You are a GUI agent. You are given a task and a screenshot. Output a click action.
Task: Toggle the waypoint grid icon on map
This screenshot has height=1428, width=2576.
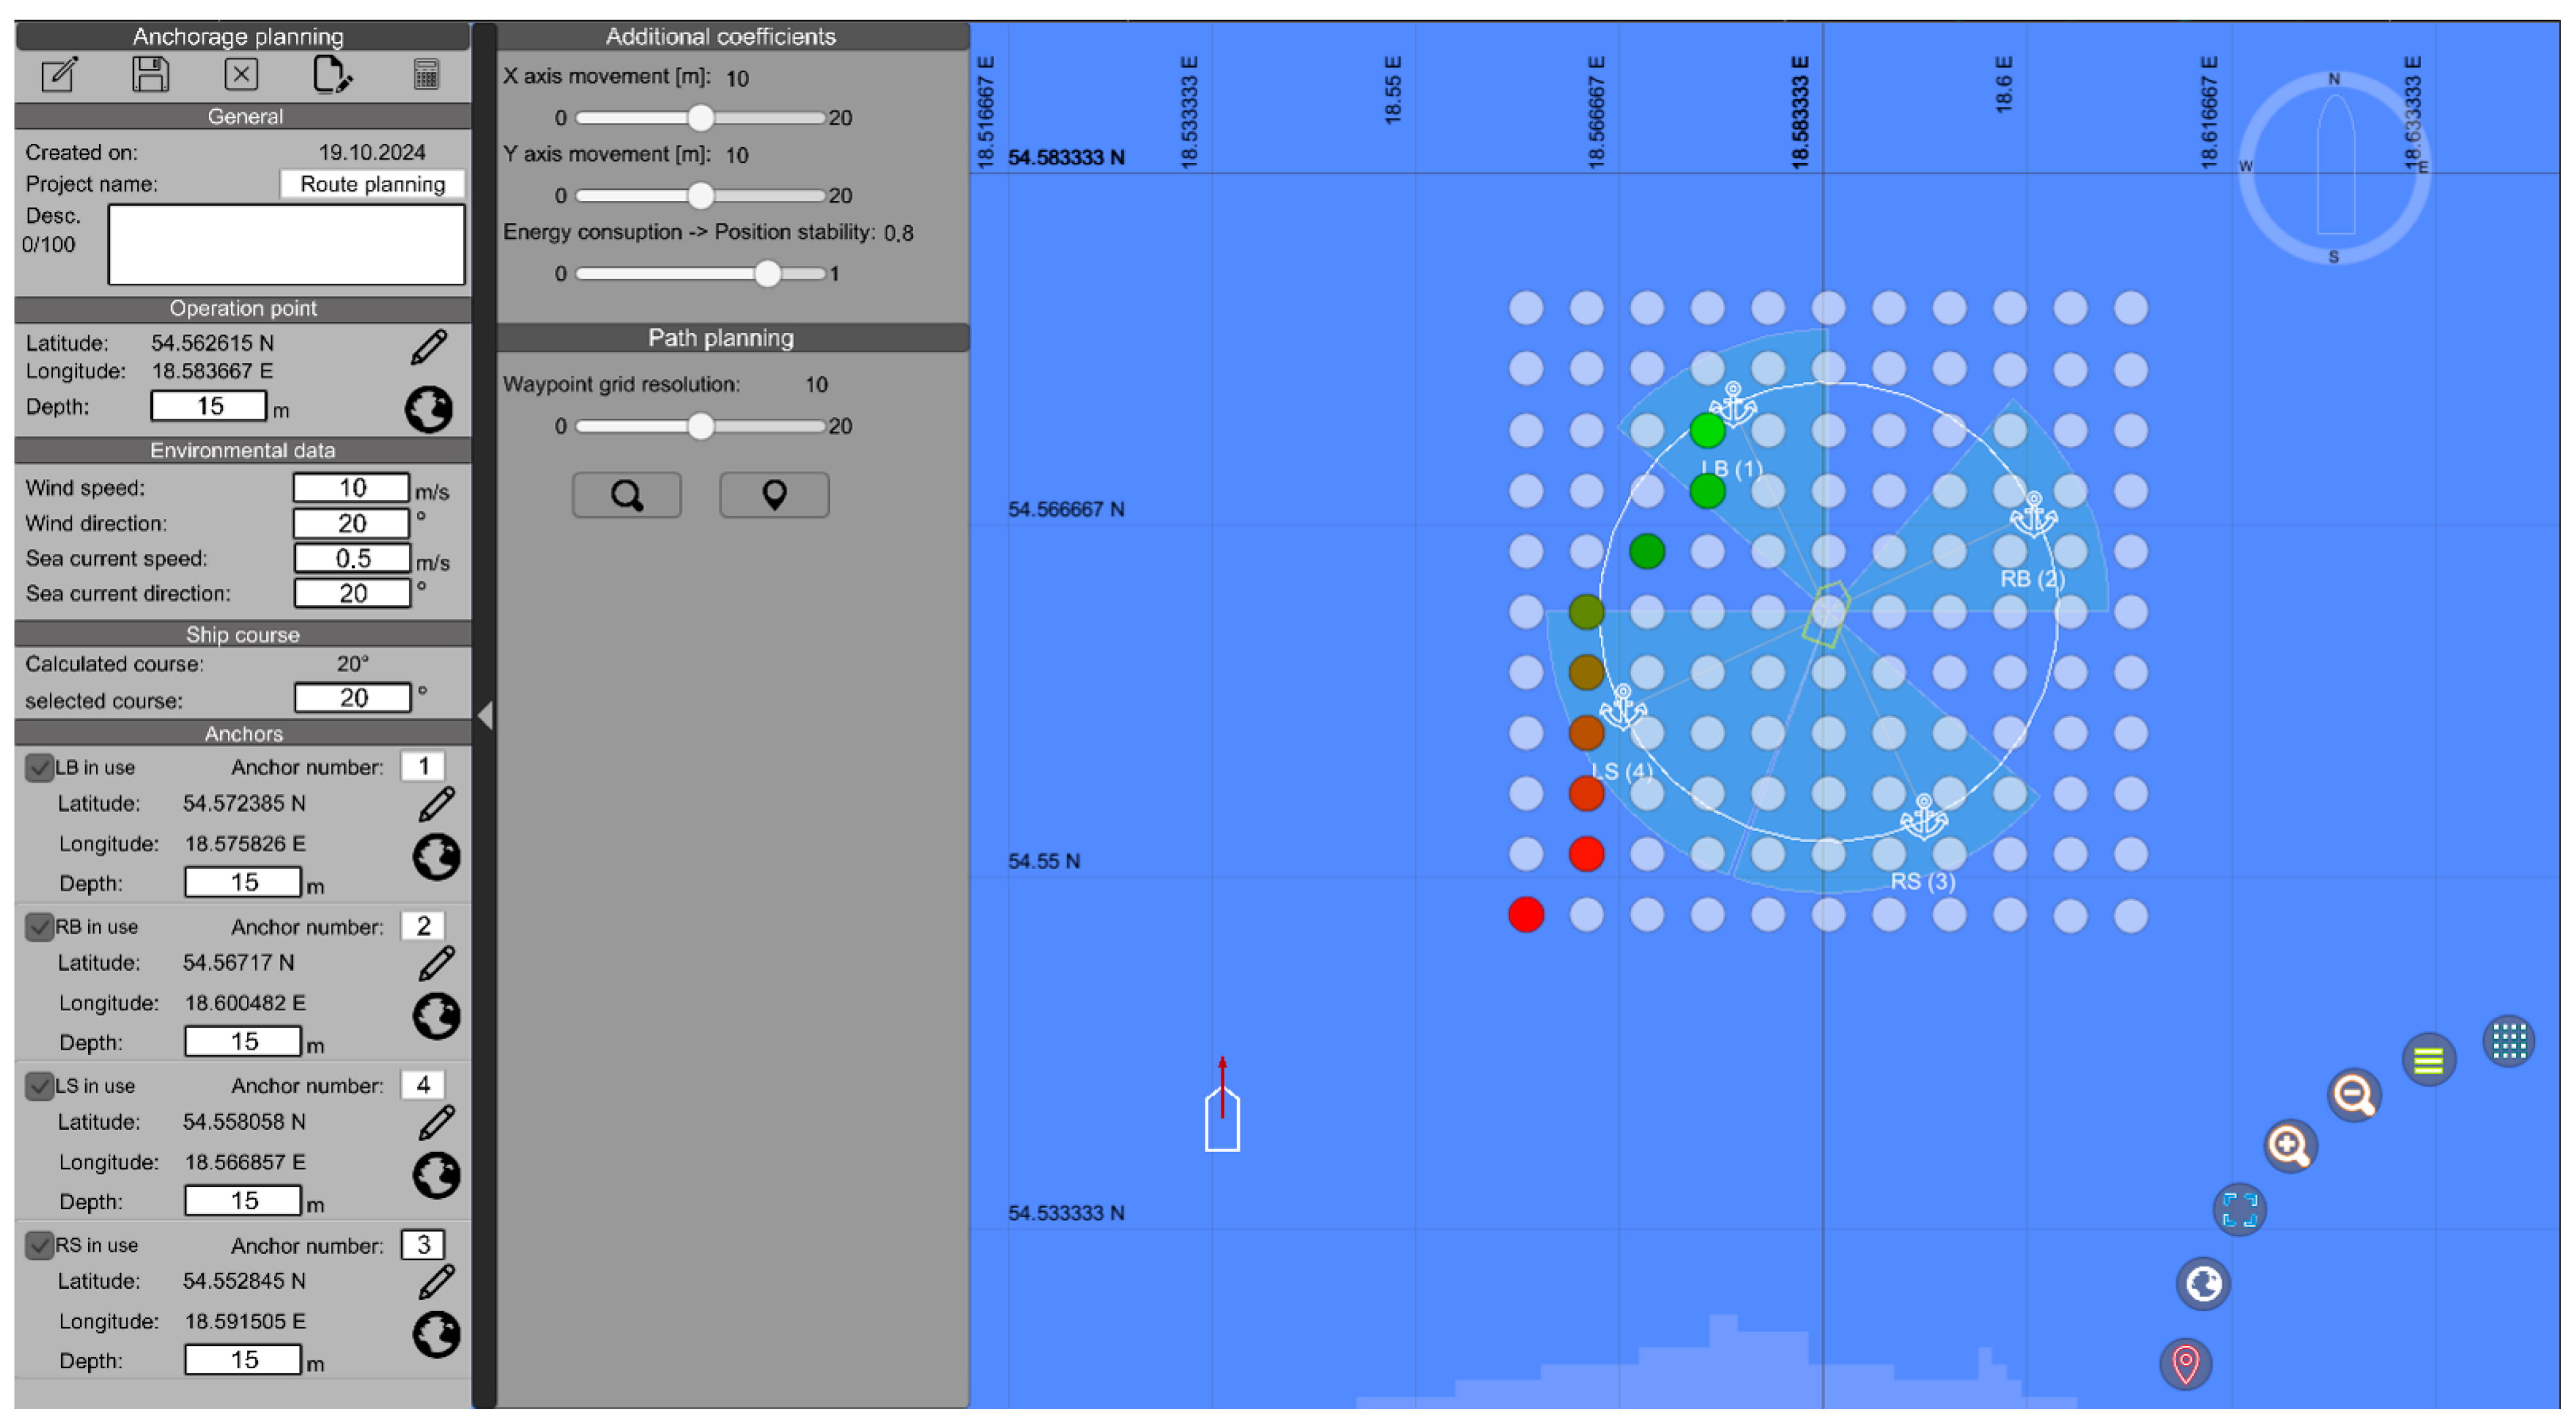(2508, 1042)
